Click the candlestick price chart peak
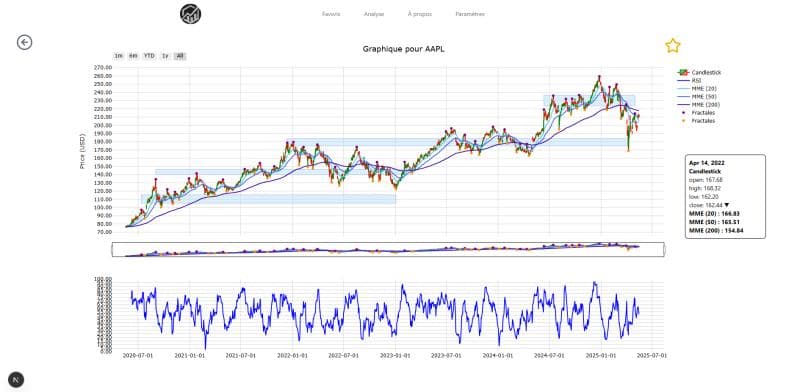 599,77
